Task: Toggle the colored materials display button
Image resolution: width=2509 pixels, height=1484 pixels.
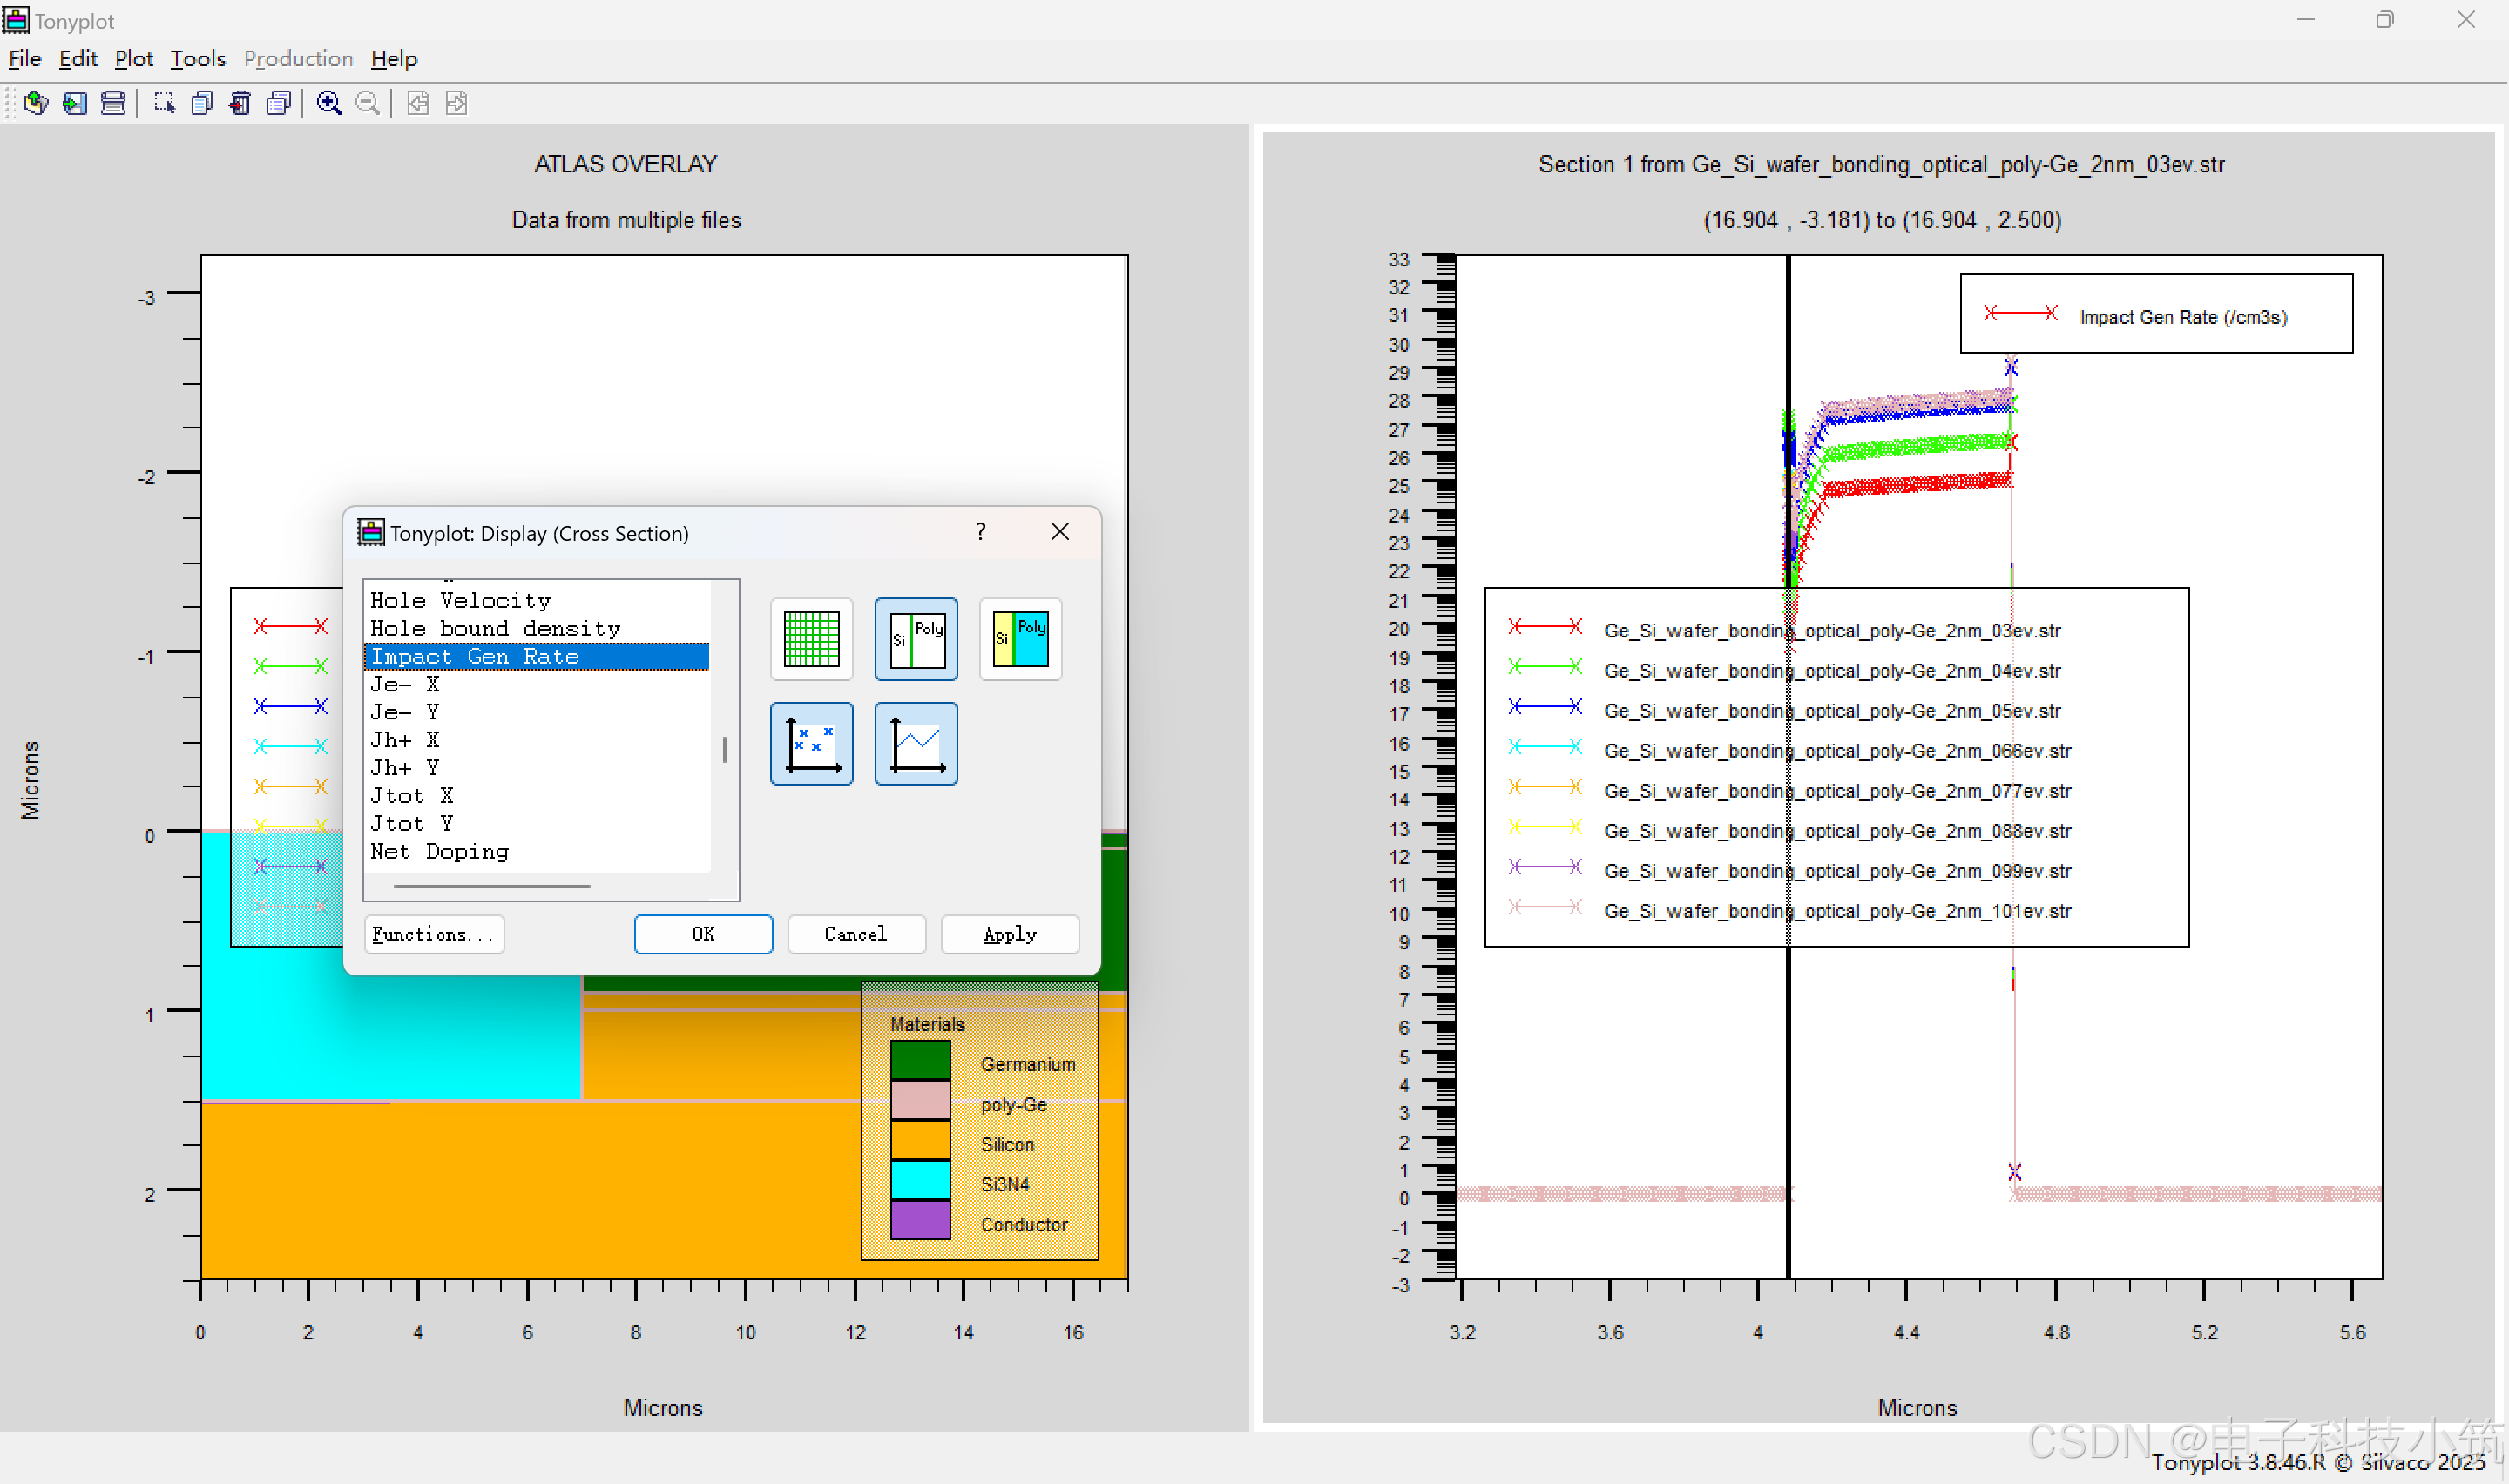Action: 1020,639
